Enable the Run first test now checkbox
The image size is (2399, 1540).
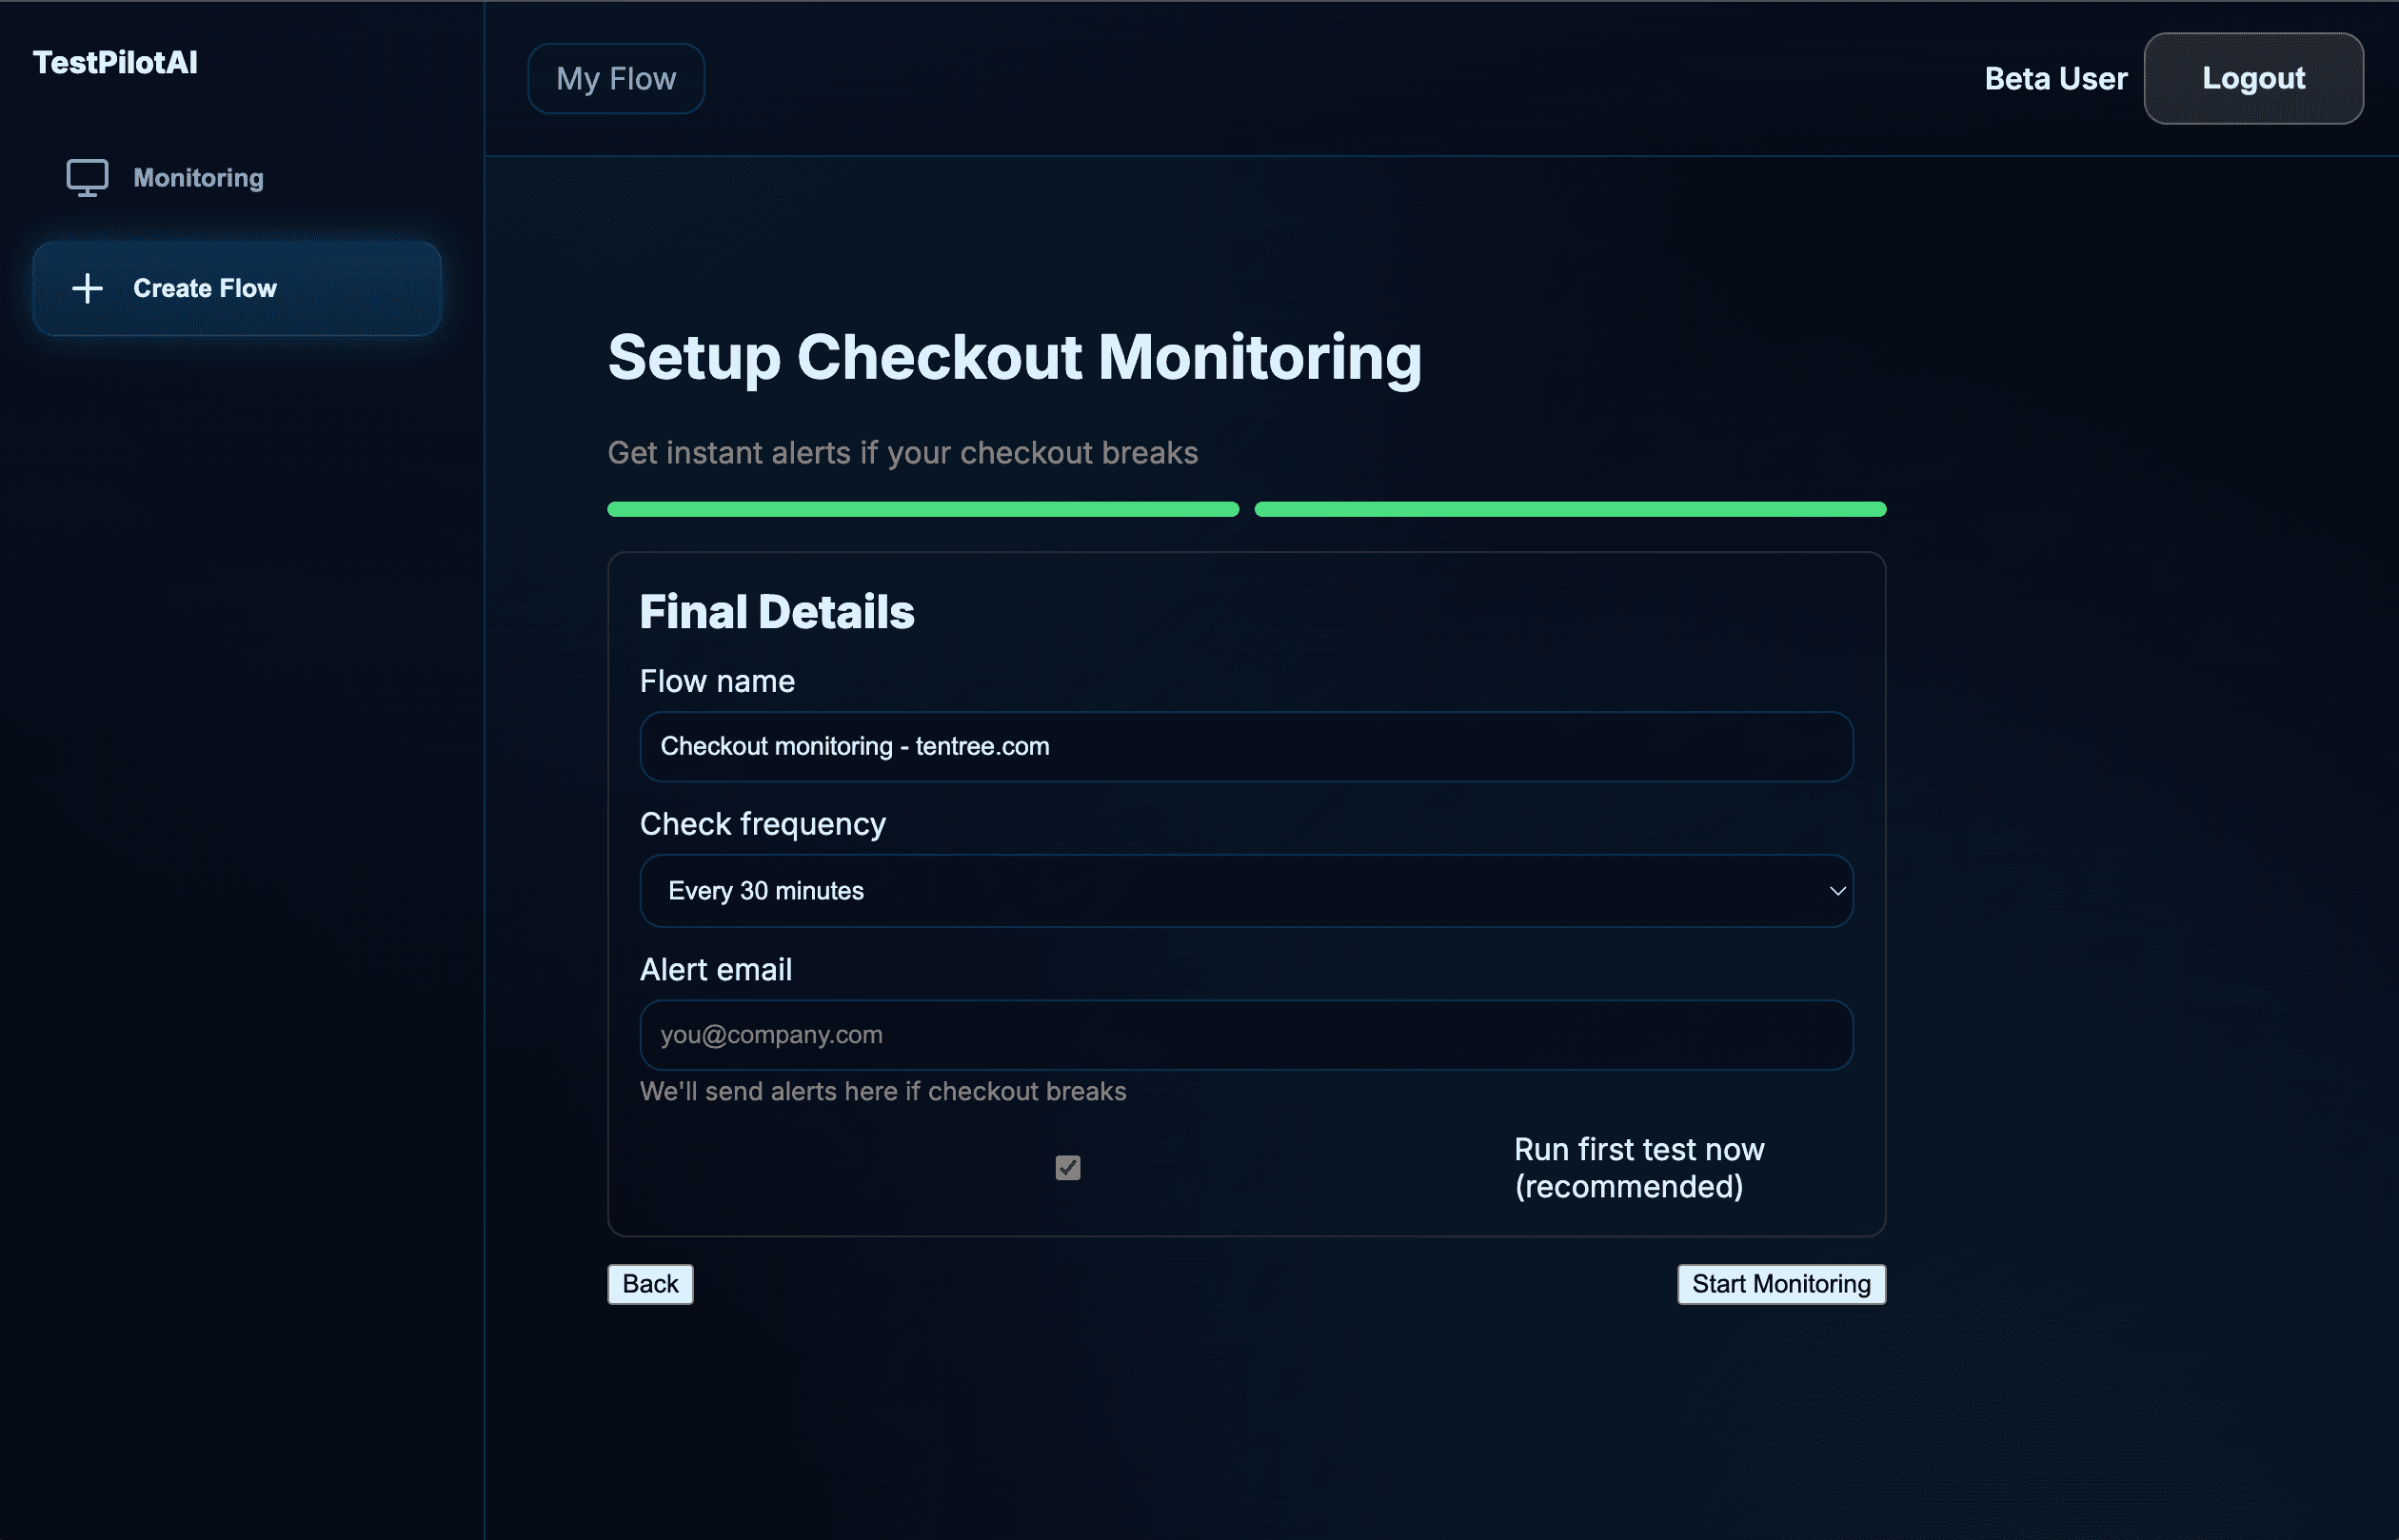(x=1066, y=1167)
